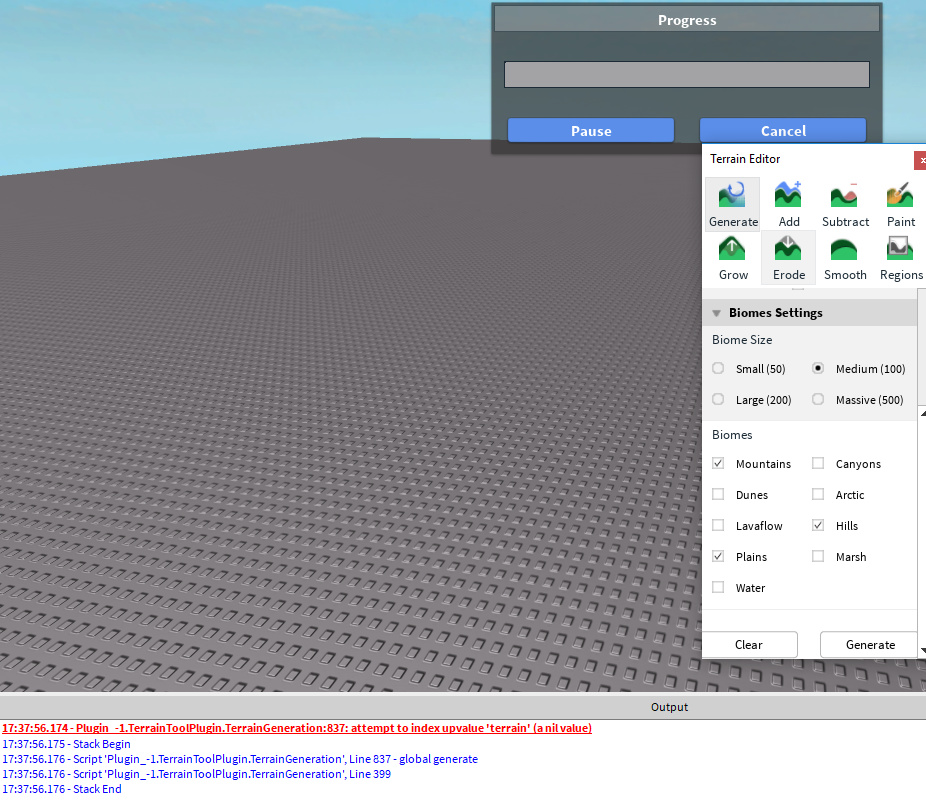
Task: Select the Subtract terrain tool
Action: [845, 203]
